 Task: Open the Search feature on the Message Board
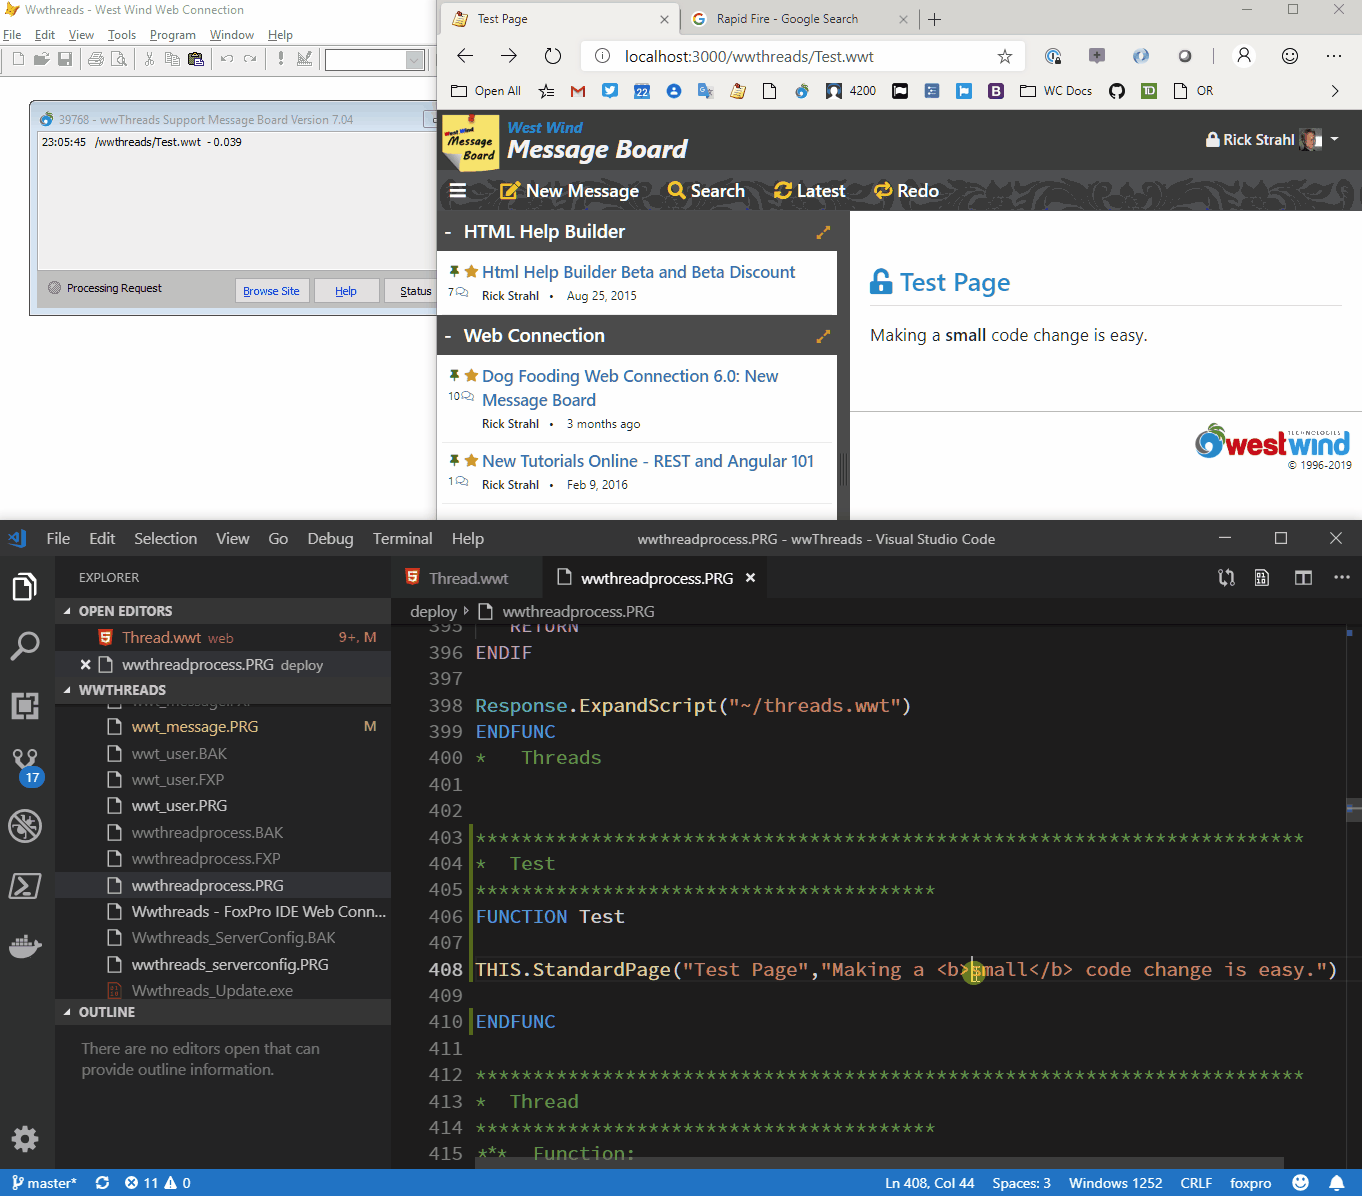pyautogui.click(x=706, y=191)
